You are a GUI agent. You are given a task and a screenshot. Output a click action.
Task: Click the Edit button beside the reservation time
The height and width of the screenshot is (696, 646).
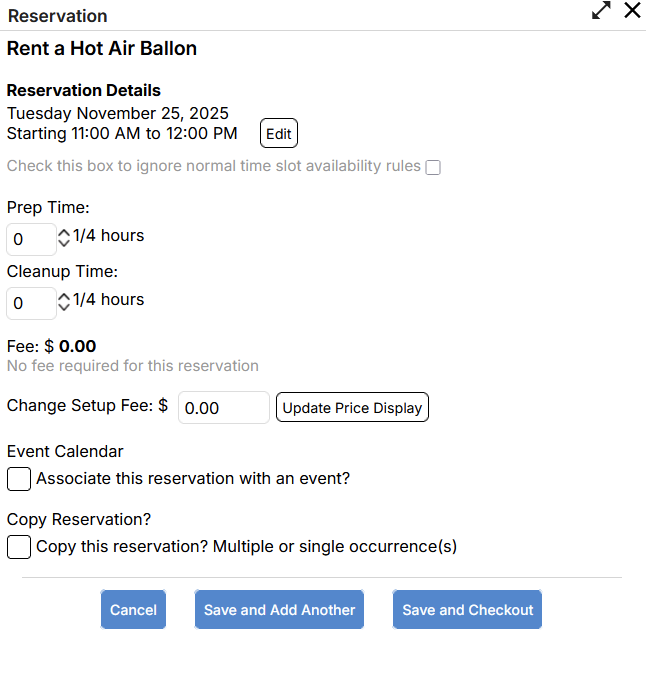pos(279,134)
